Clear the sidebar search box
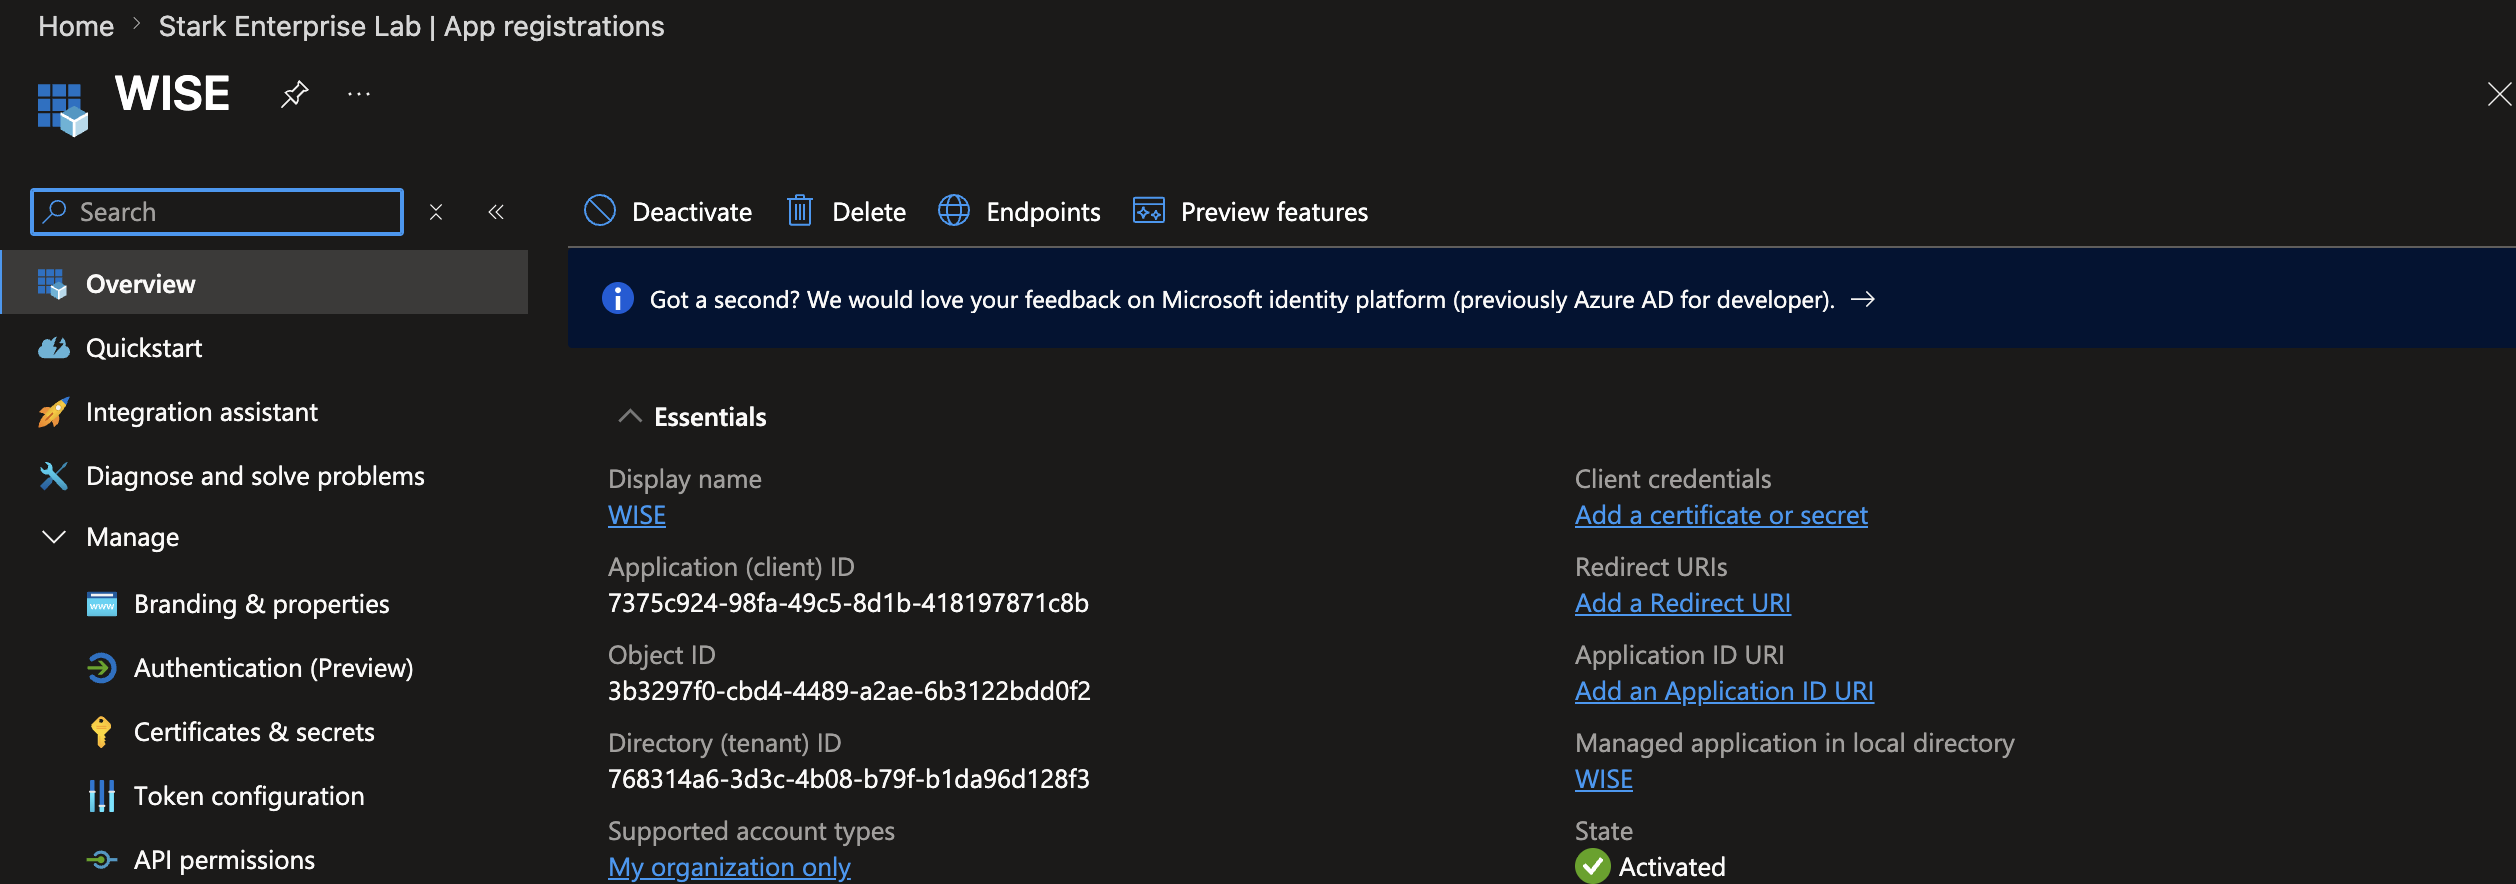Screen dimensions: 2516x884 (x=436, y=212)
